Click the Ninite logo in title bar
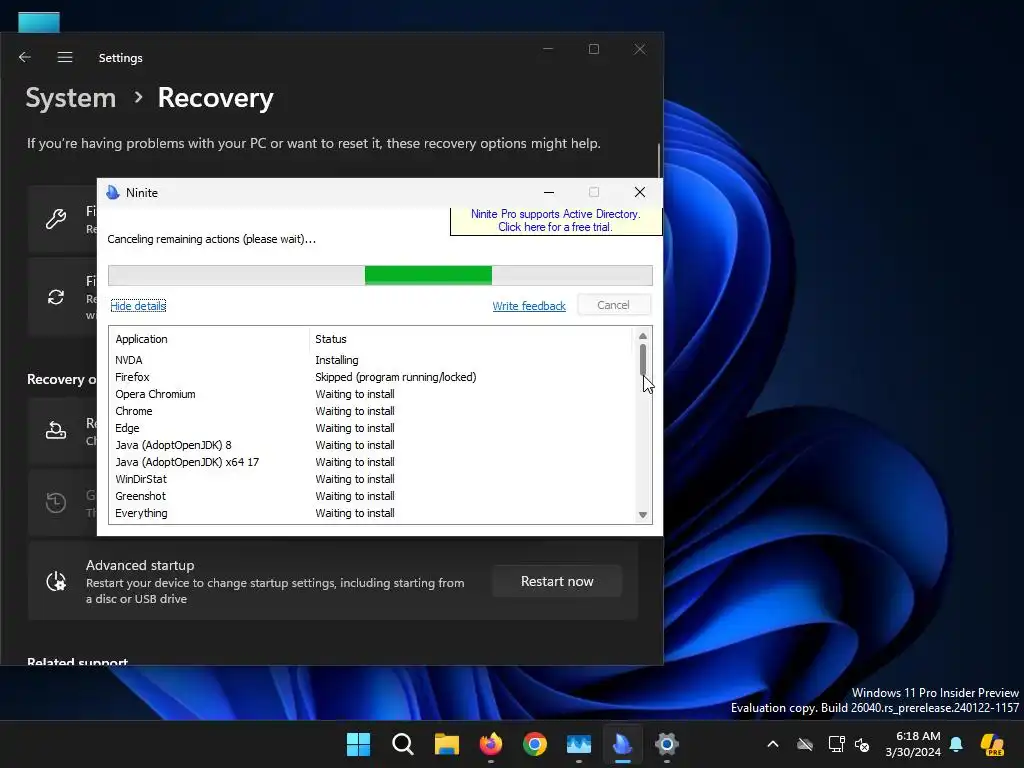 point(113,192)
